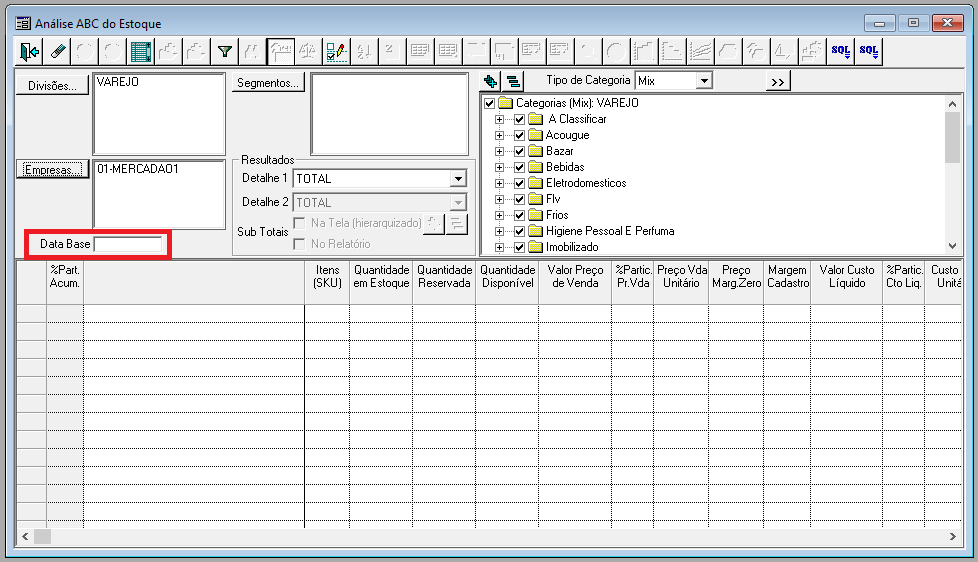This screenshot has height=562, width=978.
Task: Open the funnel filter tool
Action: tap(225, 51)
